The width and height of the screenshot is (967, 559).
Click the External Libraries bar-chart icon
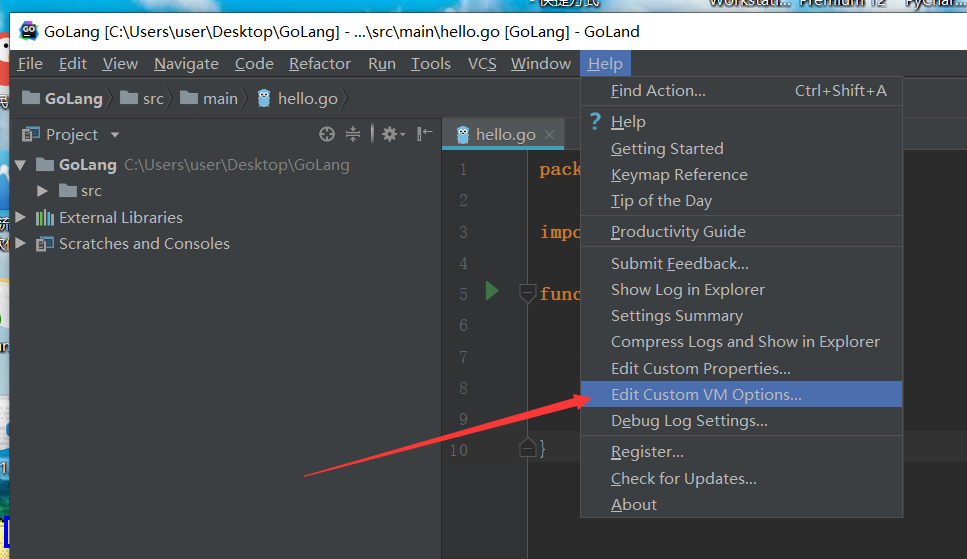coord(44,217)
